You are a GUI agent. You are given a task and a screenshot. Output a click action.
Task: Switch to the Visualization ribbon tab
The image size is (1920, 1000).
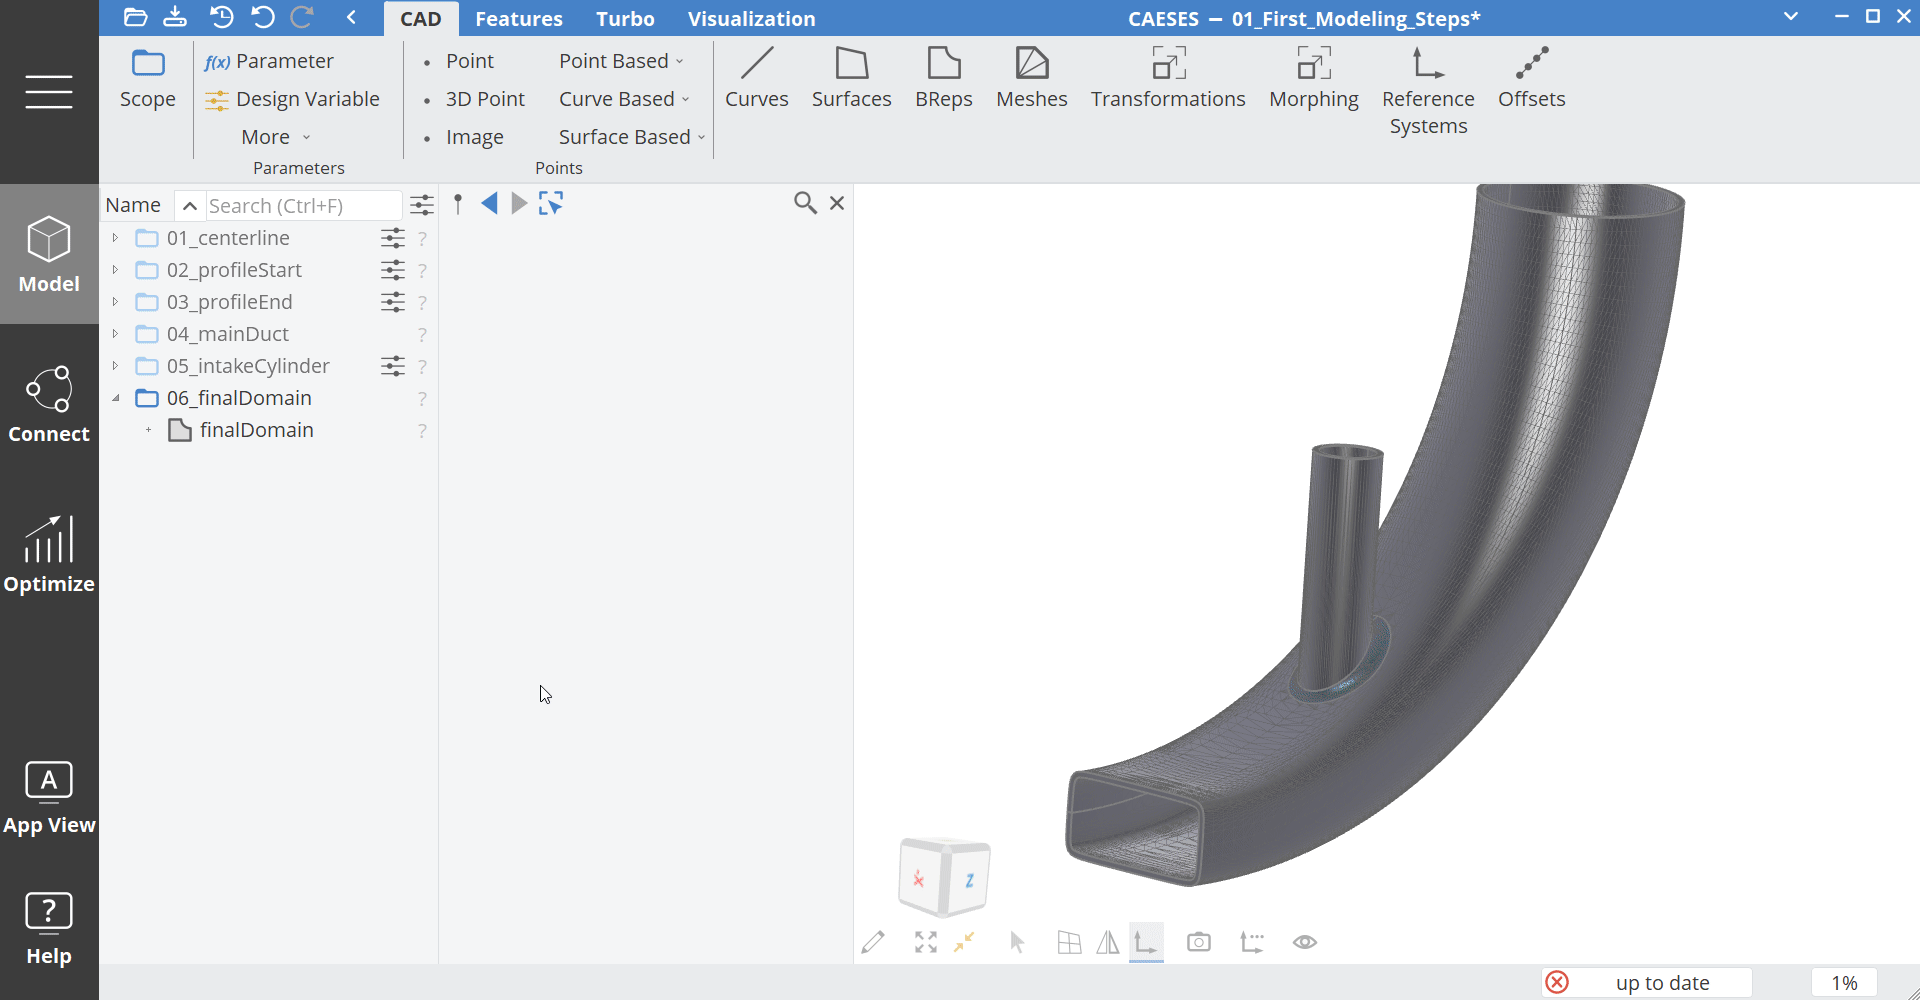[x=752, y=19]
